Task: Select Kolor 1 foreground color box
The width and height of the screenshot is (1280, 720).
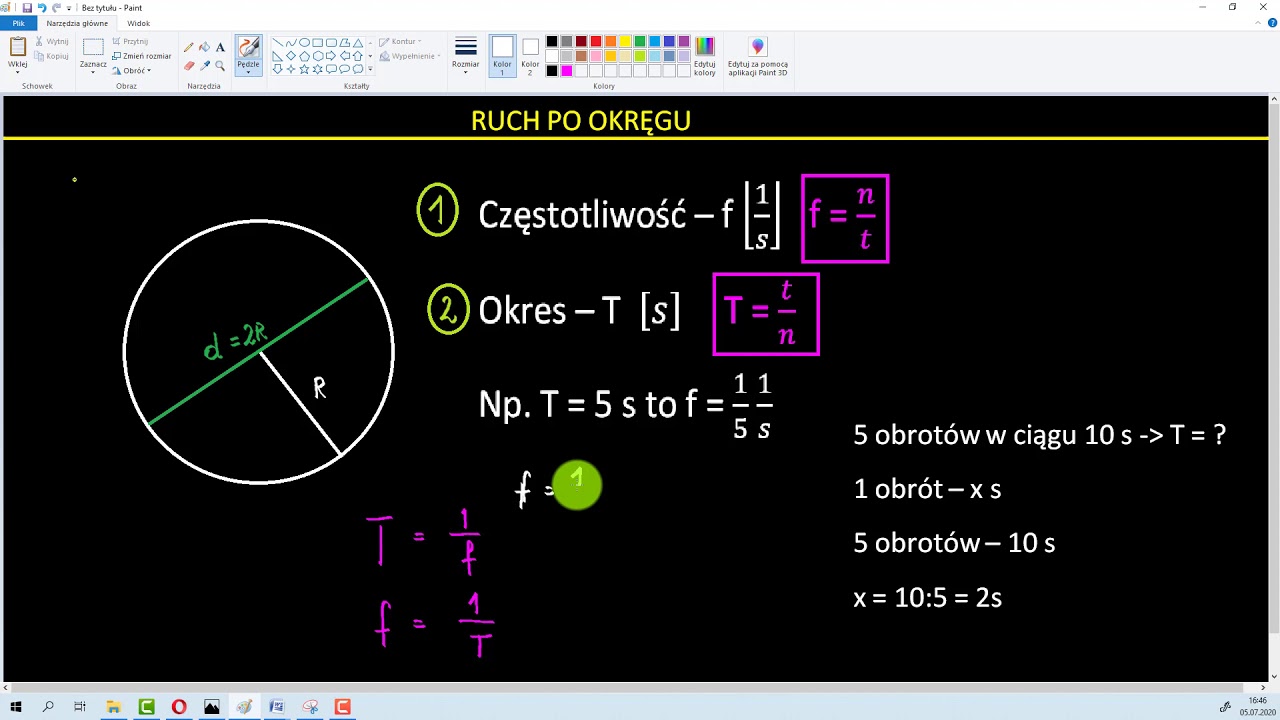Action: [502, 56]
